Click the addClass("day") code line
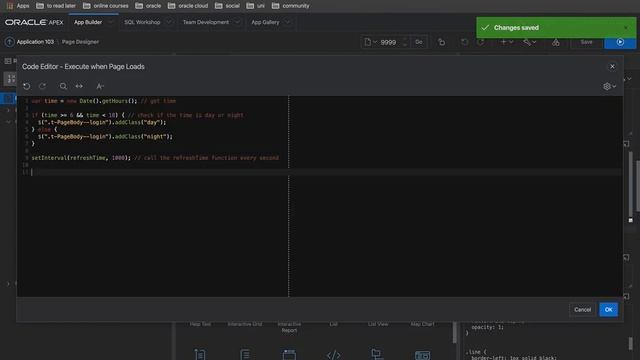640x360 pixels. pos(102,122)
